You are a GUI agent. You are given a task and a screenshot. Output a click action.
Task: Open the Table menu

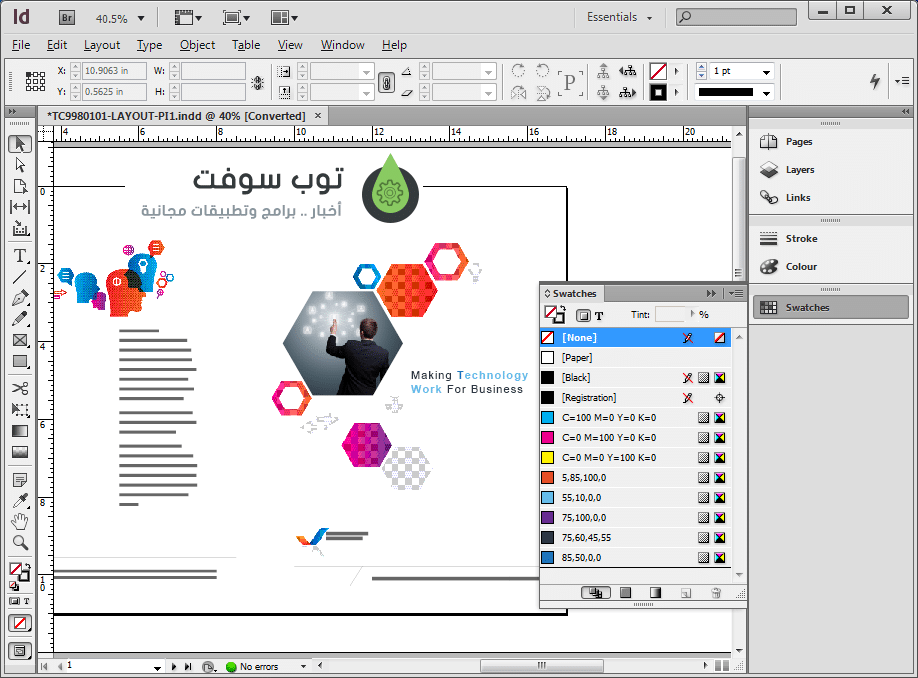click(x=246, y=45)
